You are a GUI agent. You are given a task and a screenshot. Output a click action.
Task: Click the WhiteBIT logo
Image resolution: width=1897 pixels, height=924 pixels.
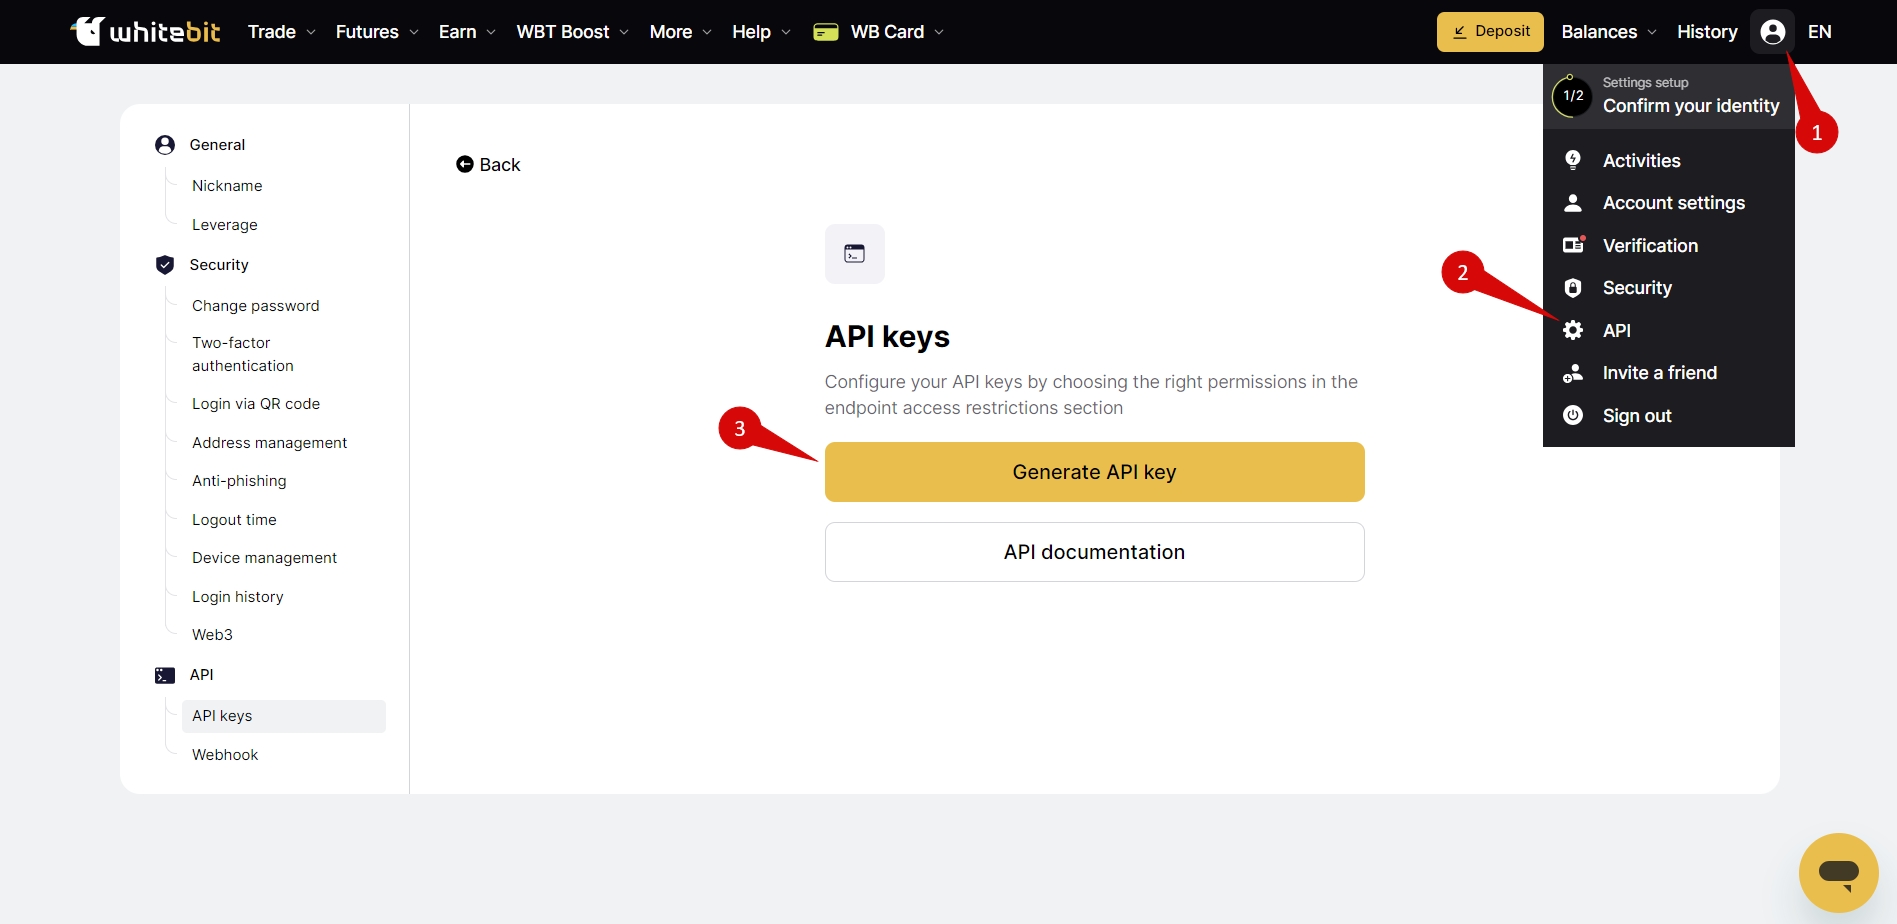click(146, 32)
